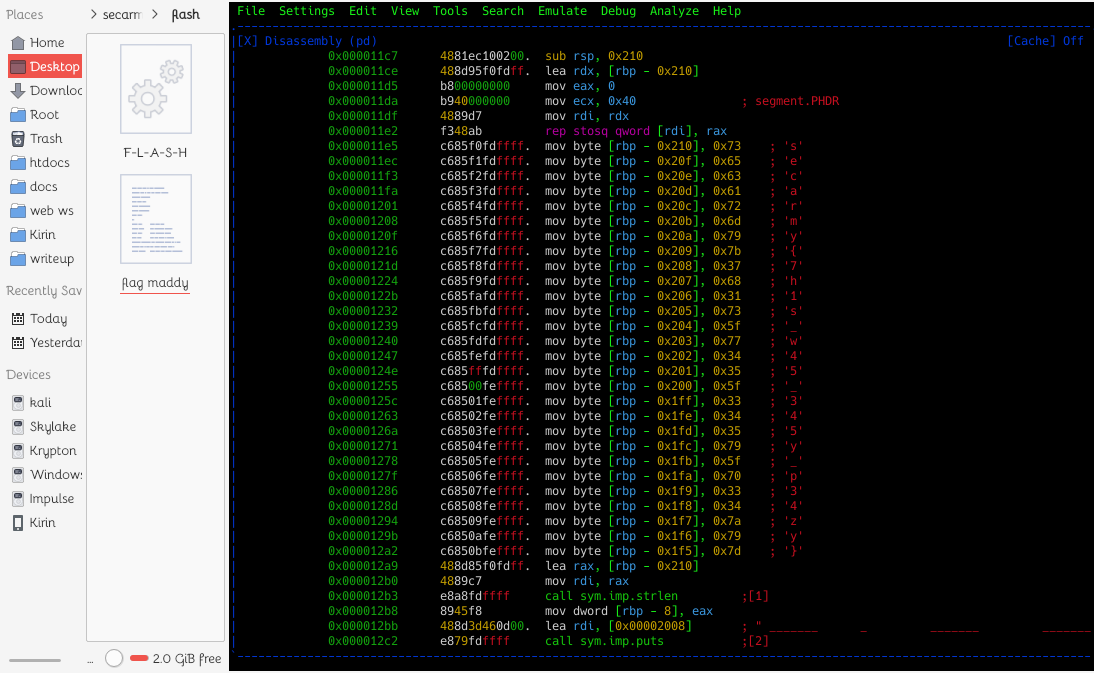Select the flag maddy text file
The image size is (1094, 673).
coord(156,233)
